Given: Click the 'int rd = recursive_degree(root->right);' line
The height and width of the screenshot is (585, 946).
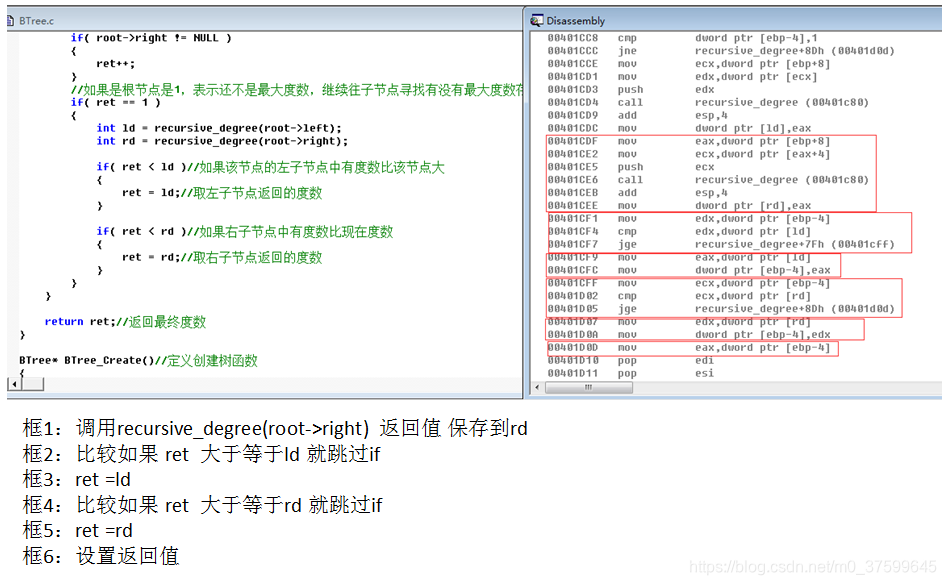Looking at the screenshot, I should click(x=222, y=141).
